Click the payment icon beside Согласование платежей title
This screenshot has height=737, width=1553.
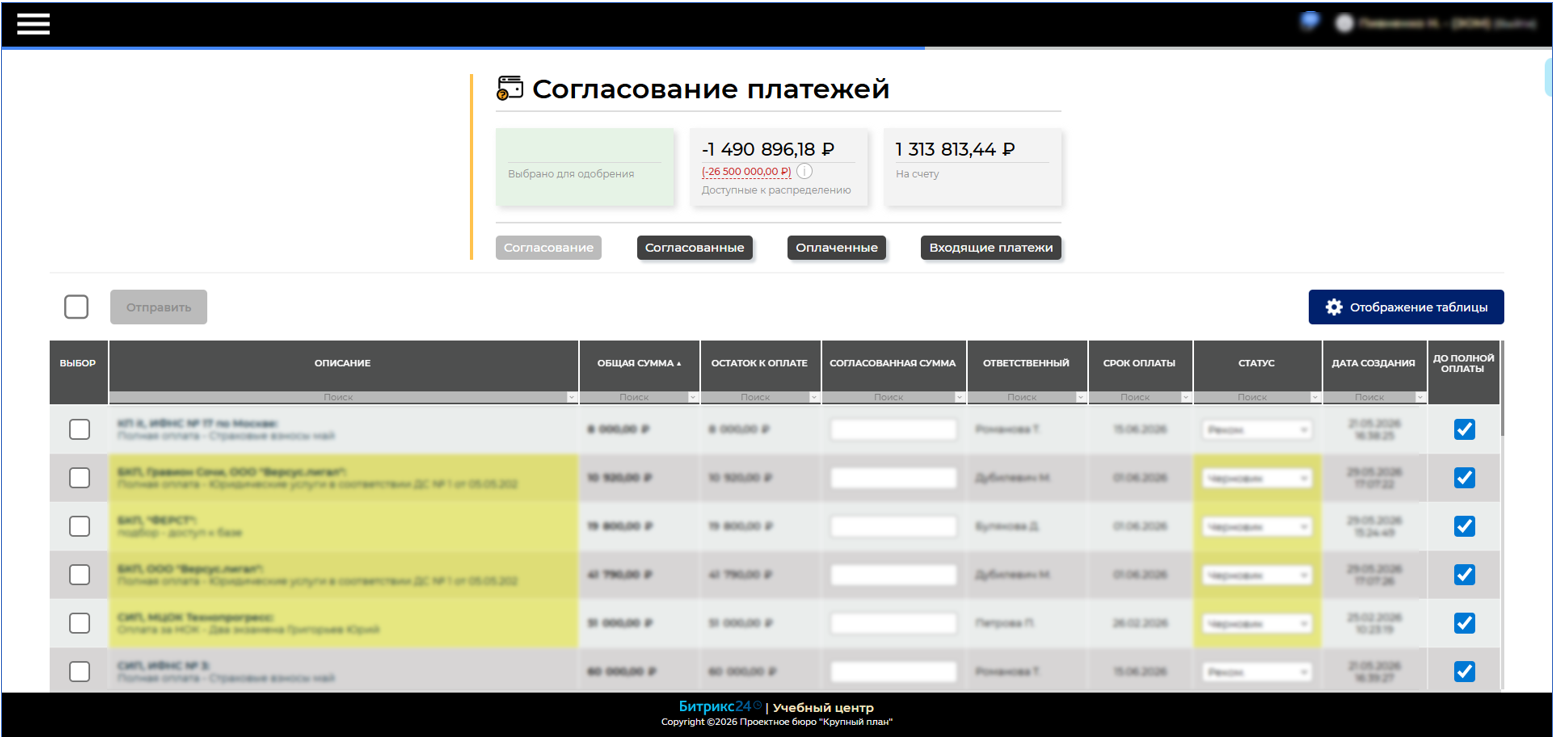[510, 88]
